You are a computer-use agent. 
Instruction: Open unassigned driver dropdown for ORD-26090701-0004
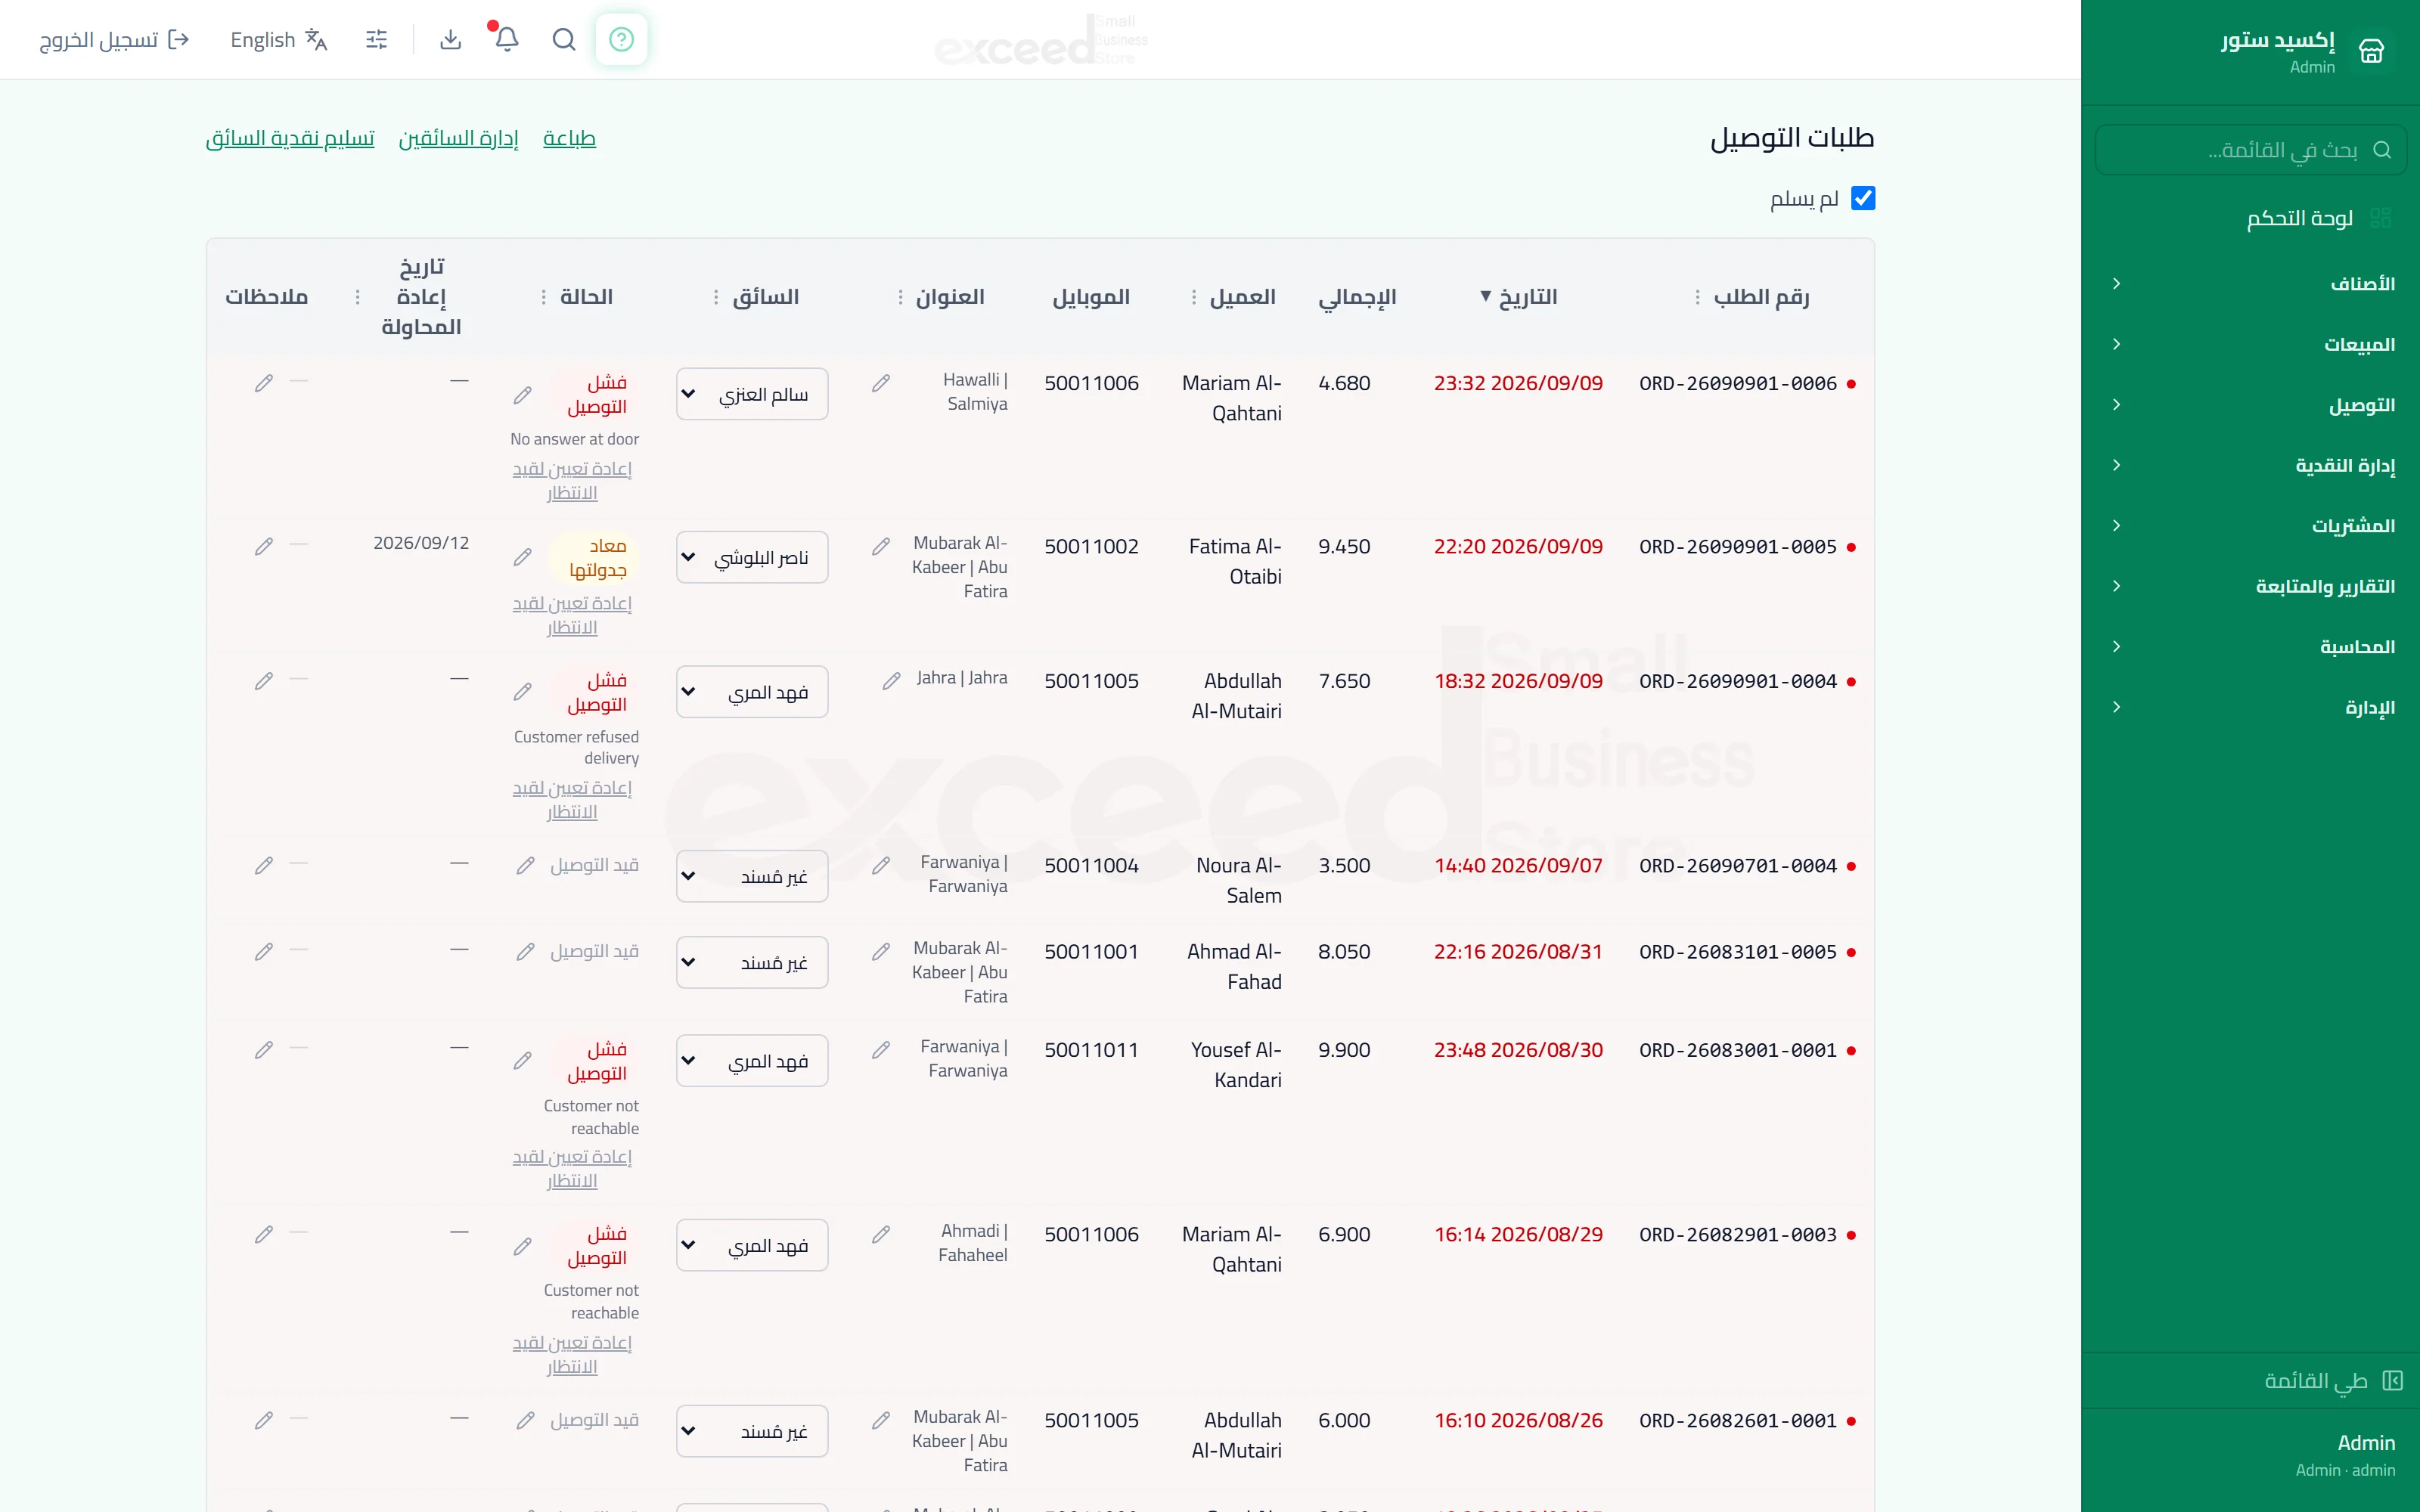pos(752,876)
